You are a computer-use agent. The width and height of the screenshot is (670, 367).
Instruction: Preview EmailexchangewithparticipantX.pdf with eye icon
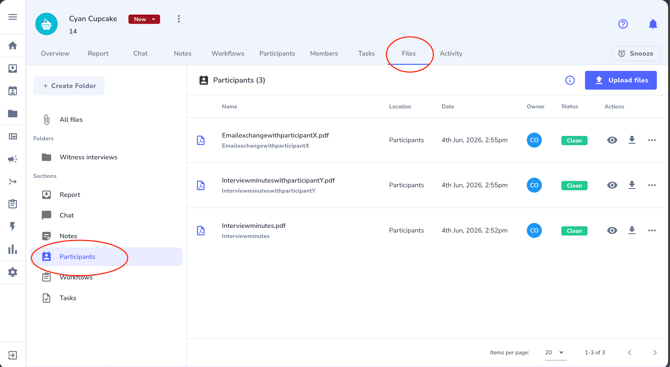tap(612, 140)
